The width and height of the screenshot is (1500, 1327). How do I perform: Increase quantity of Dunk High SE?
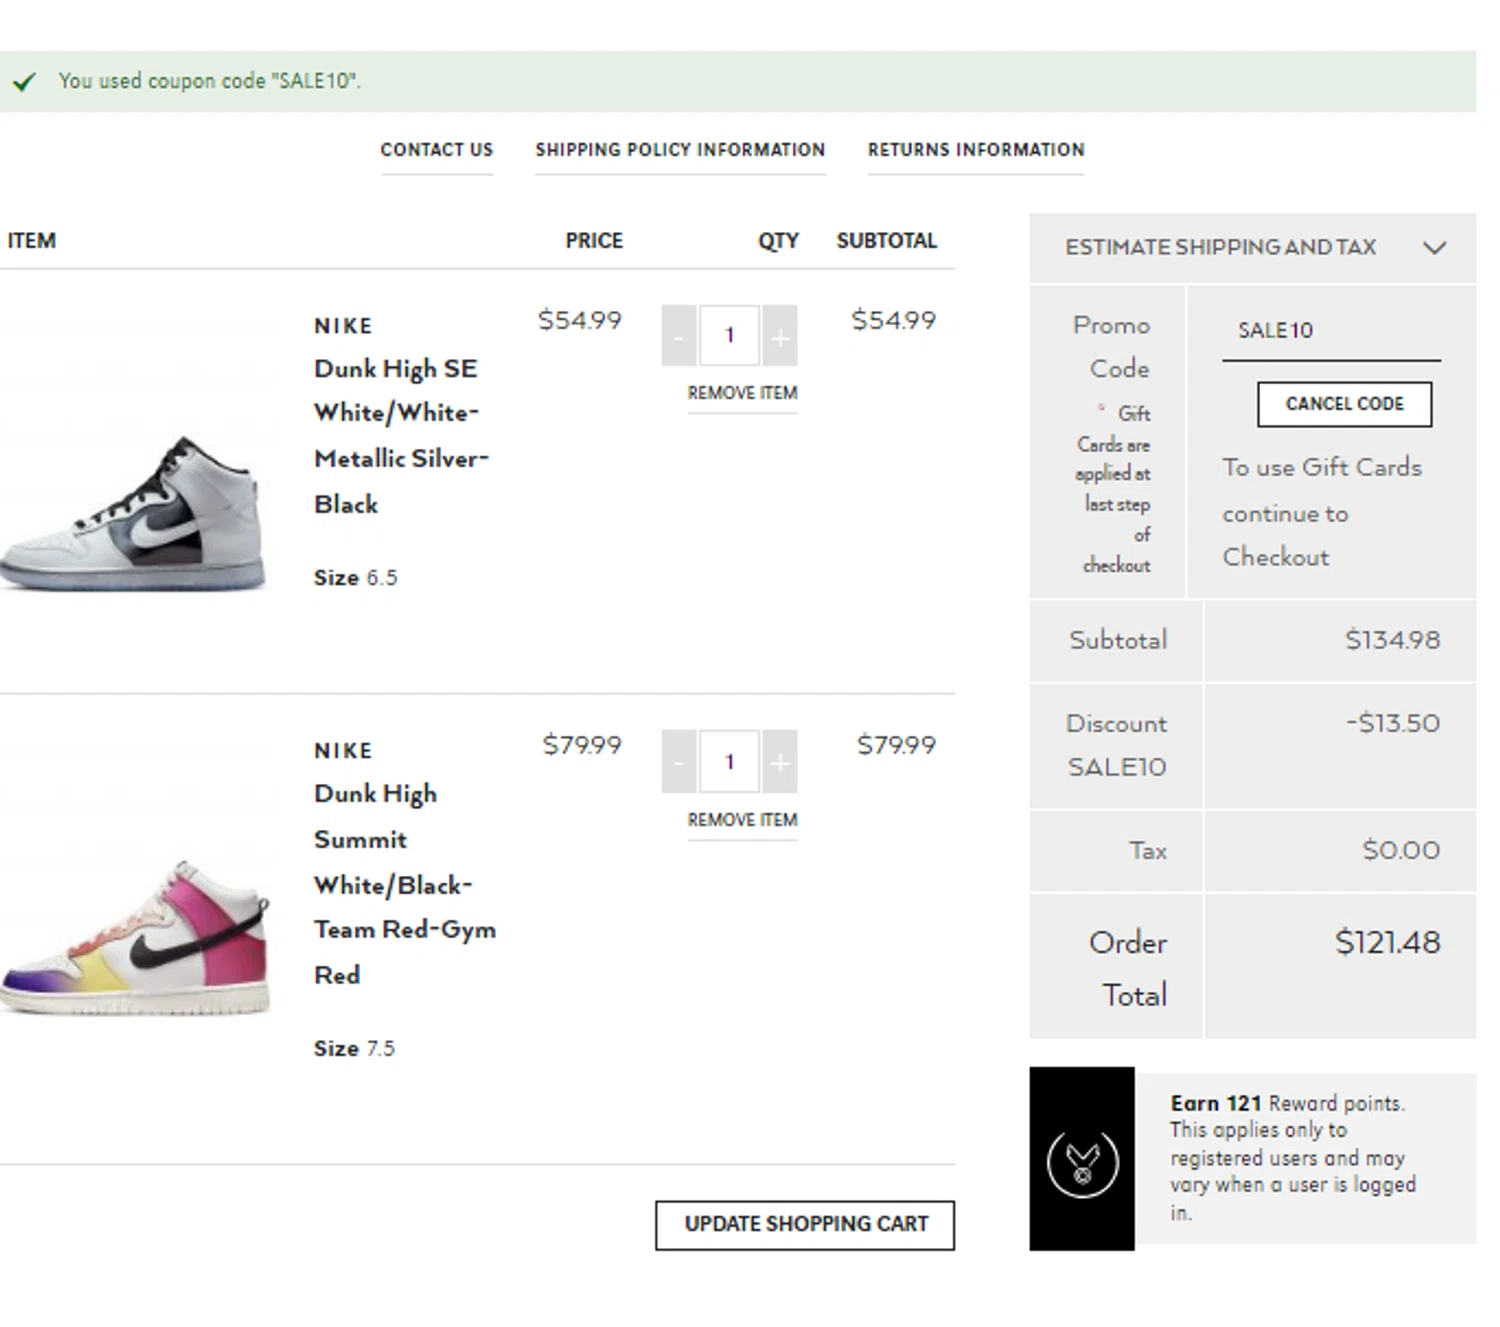pyautogui.click(x=780, y=336)
